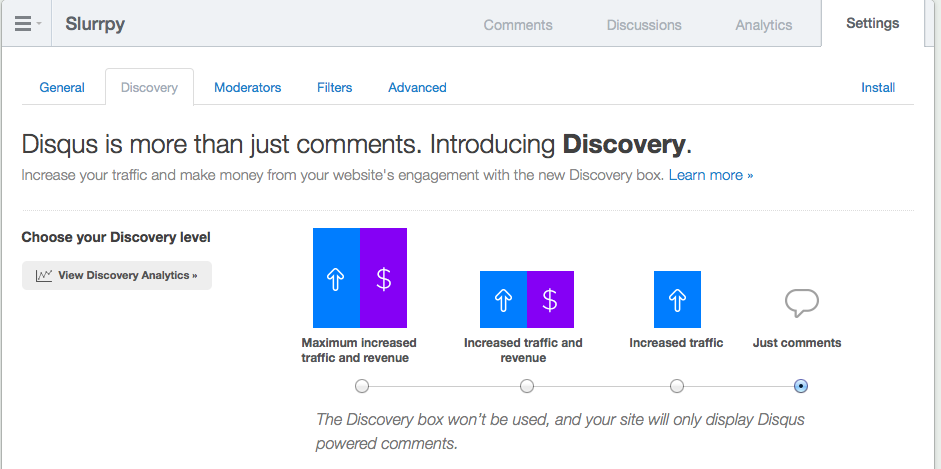Click the Increased traffic and revenue label
The image size is (941, 469).
coord(523,350)
